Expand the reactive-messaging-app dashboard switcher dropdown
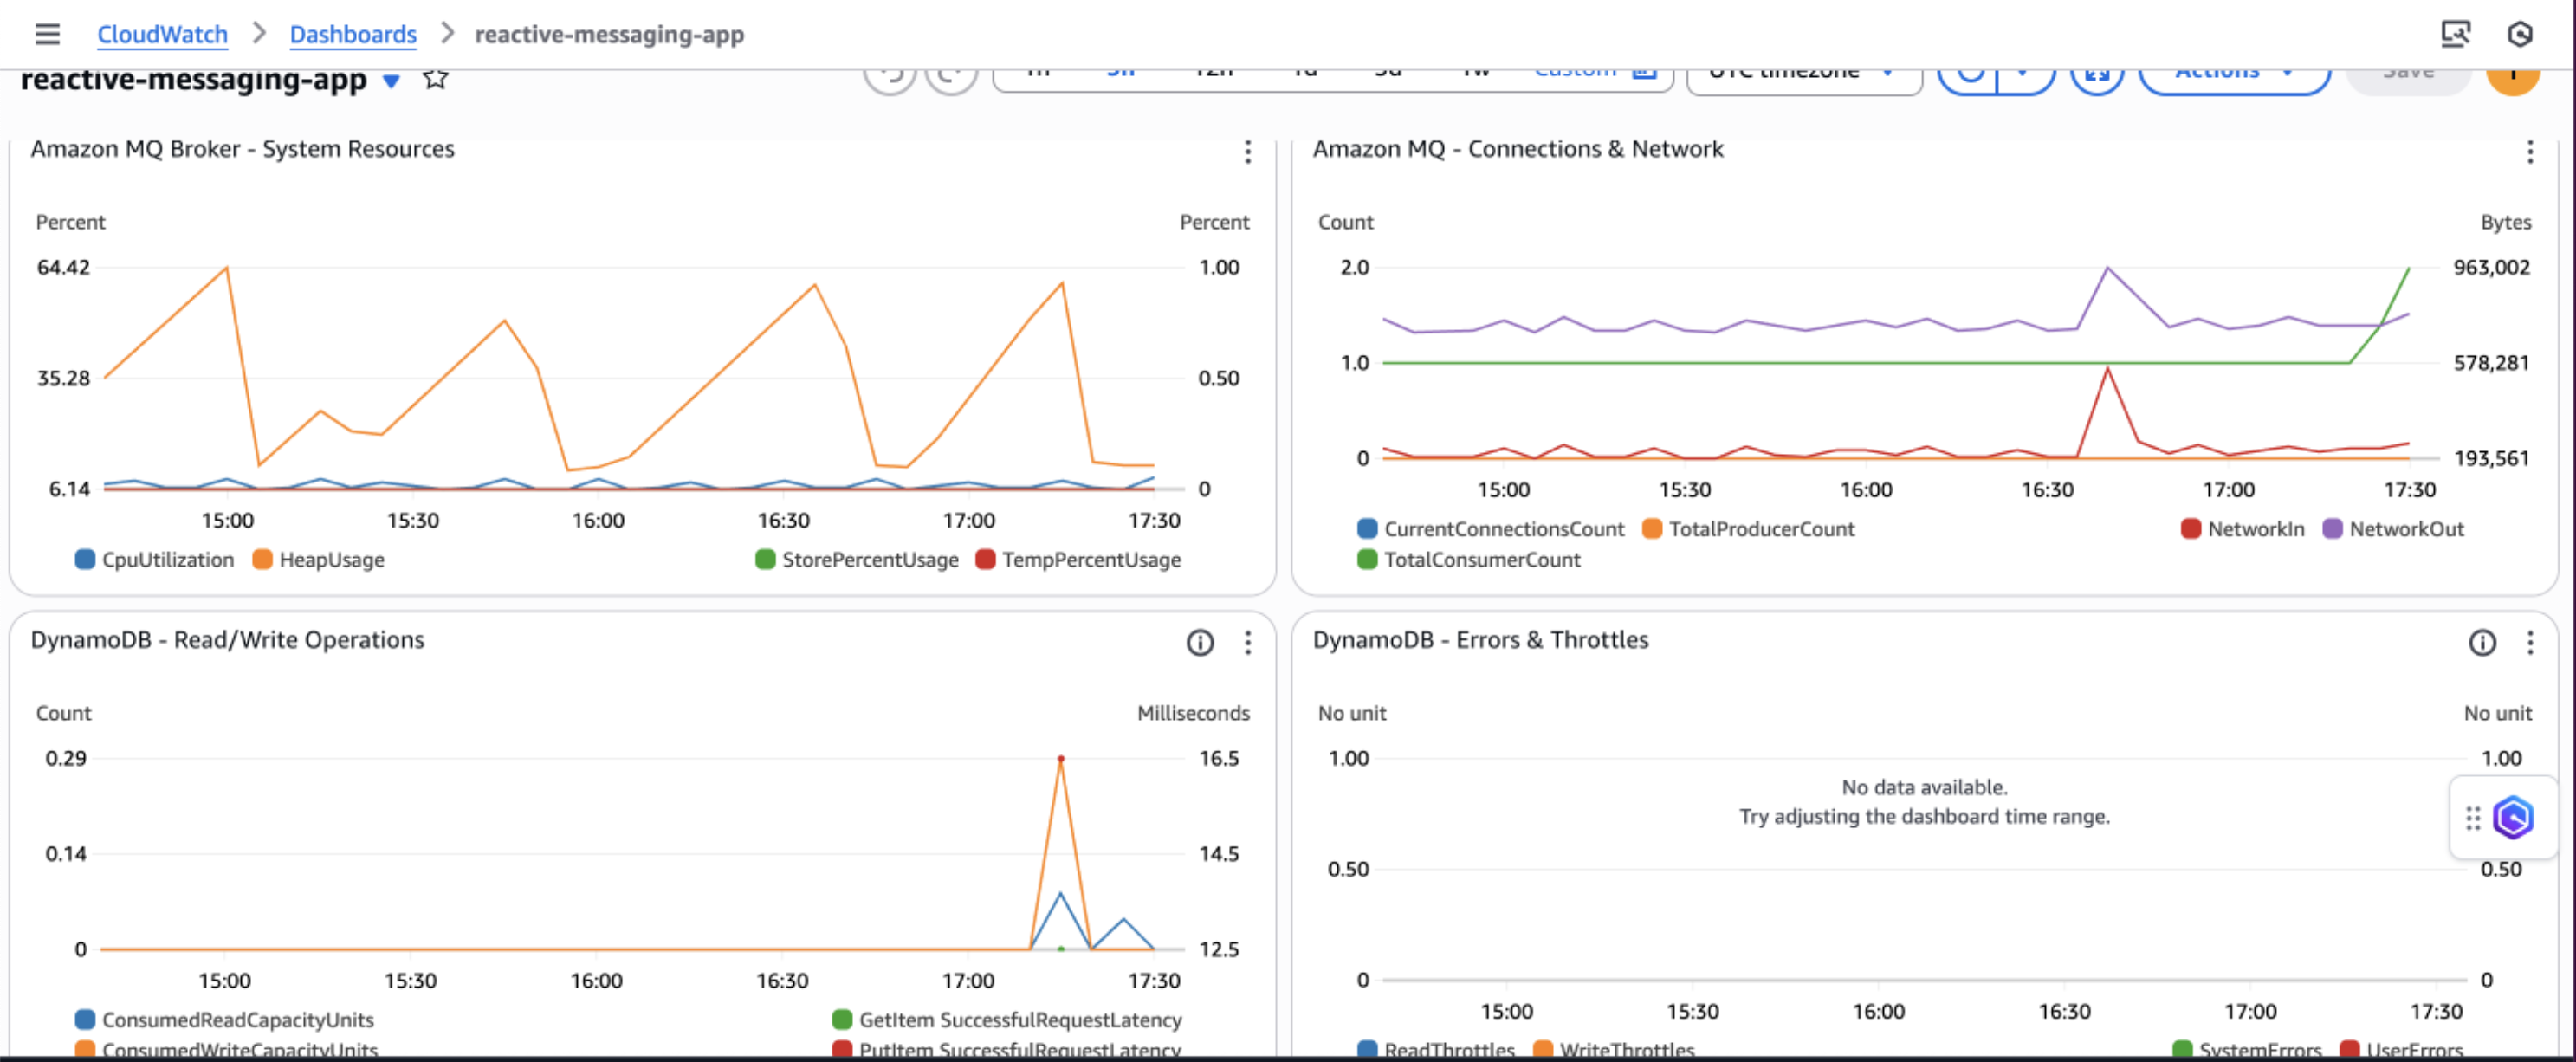The height and width of the screenshot is (1062, 2576). pyautogui.click(x=392, y=81)
